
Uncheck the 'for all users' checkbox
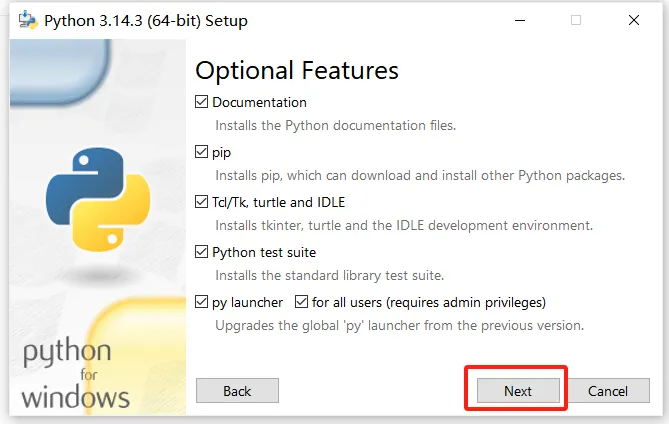(302, 302)
